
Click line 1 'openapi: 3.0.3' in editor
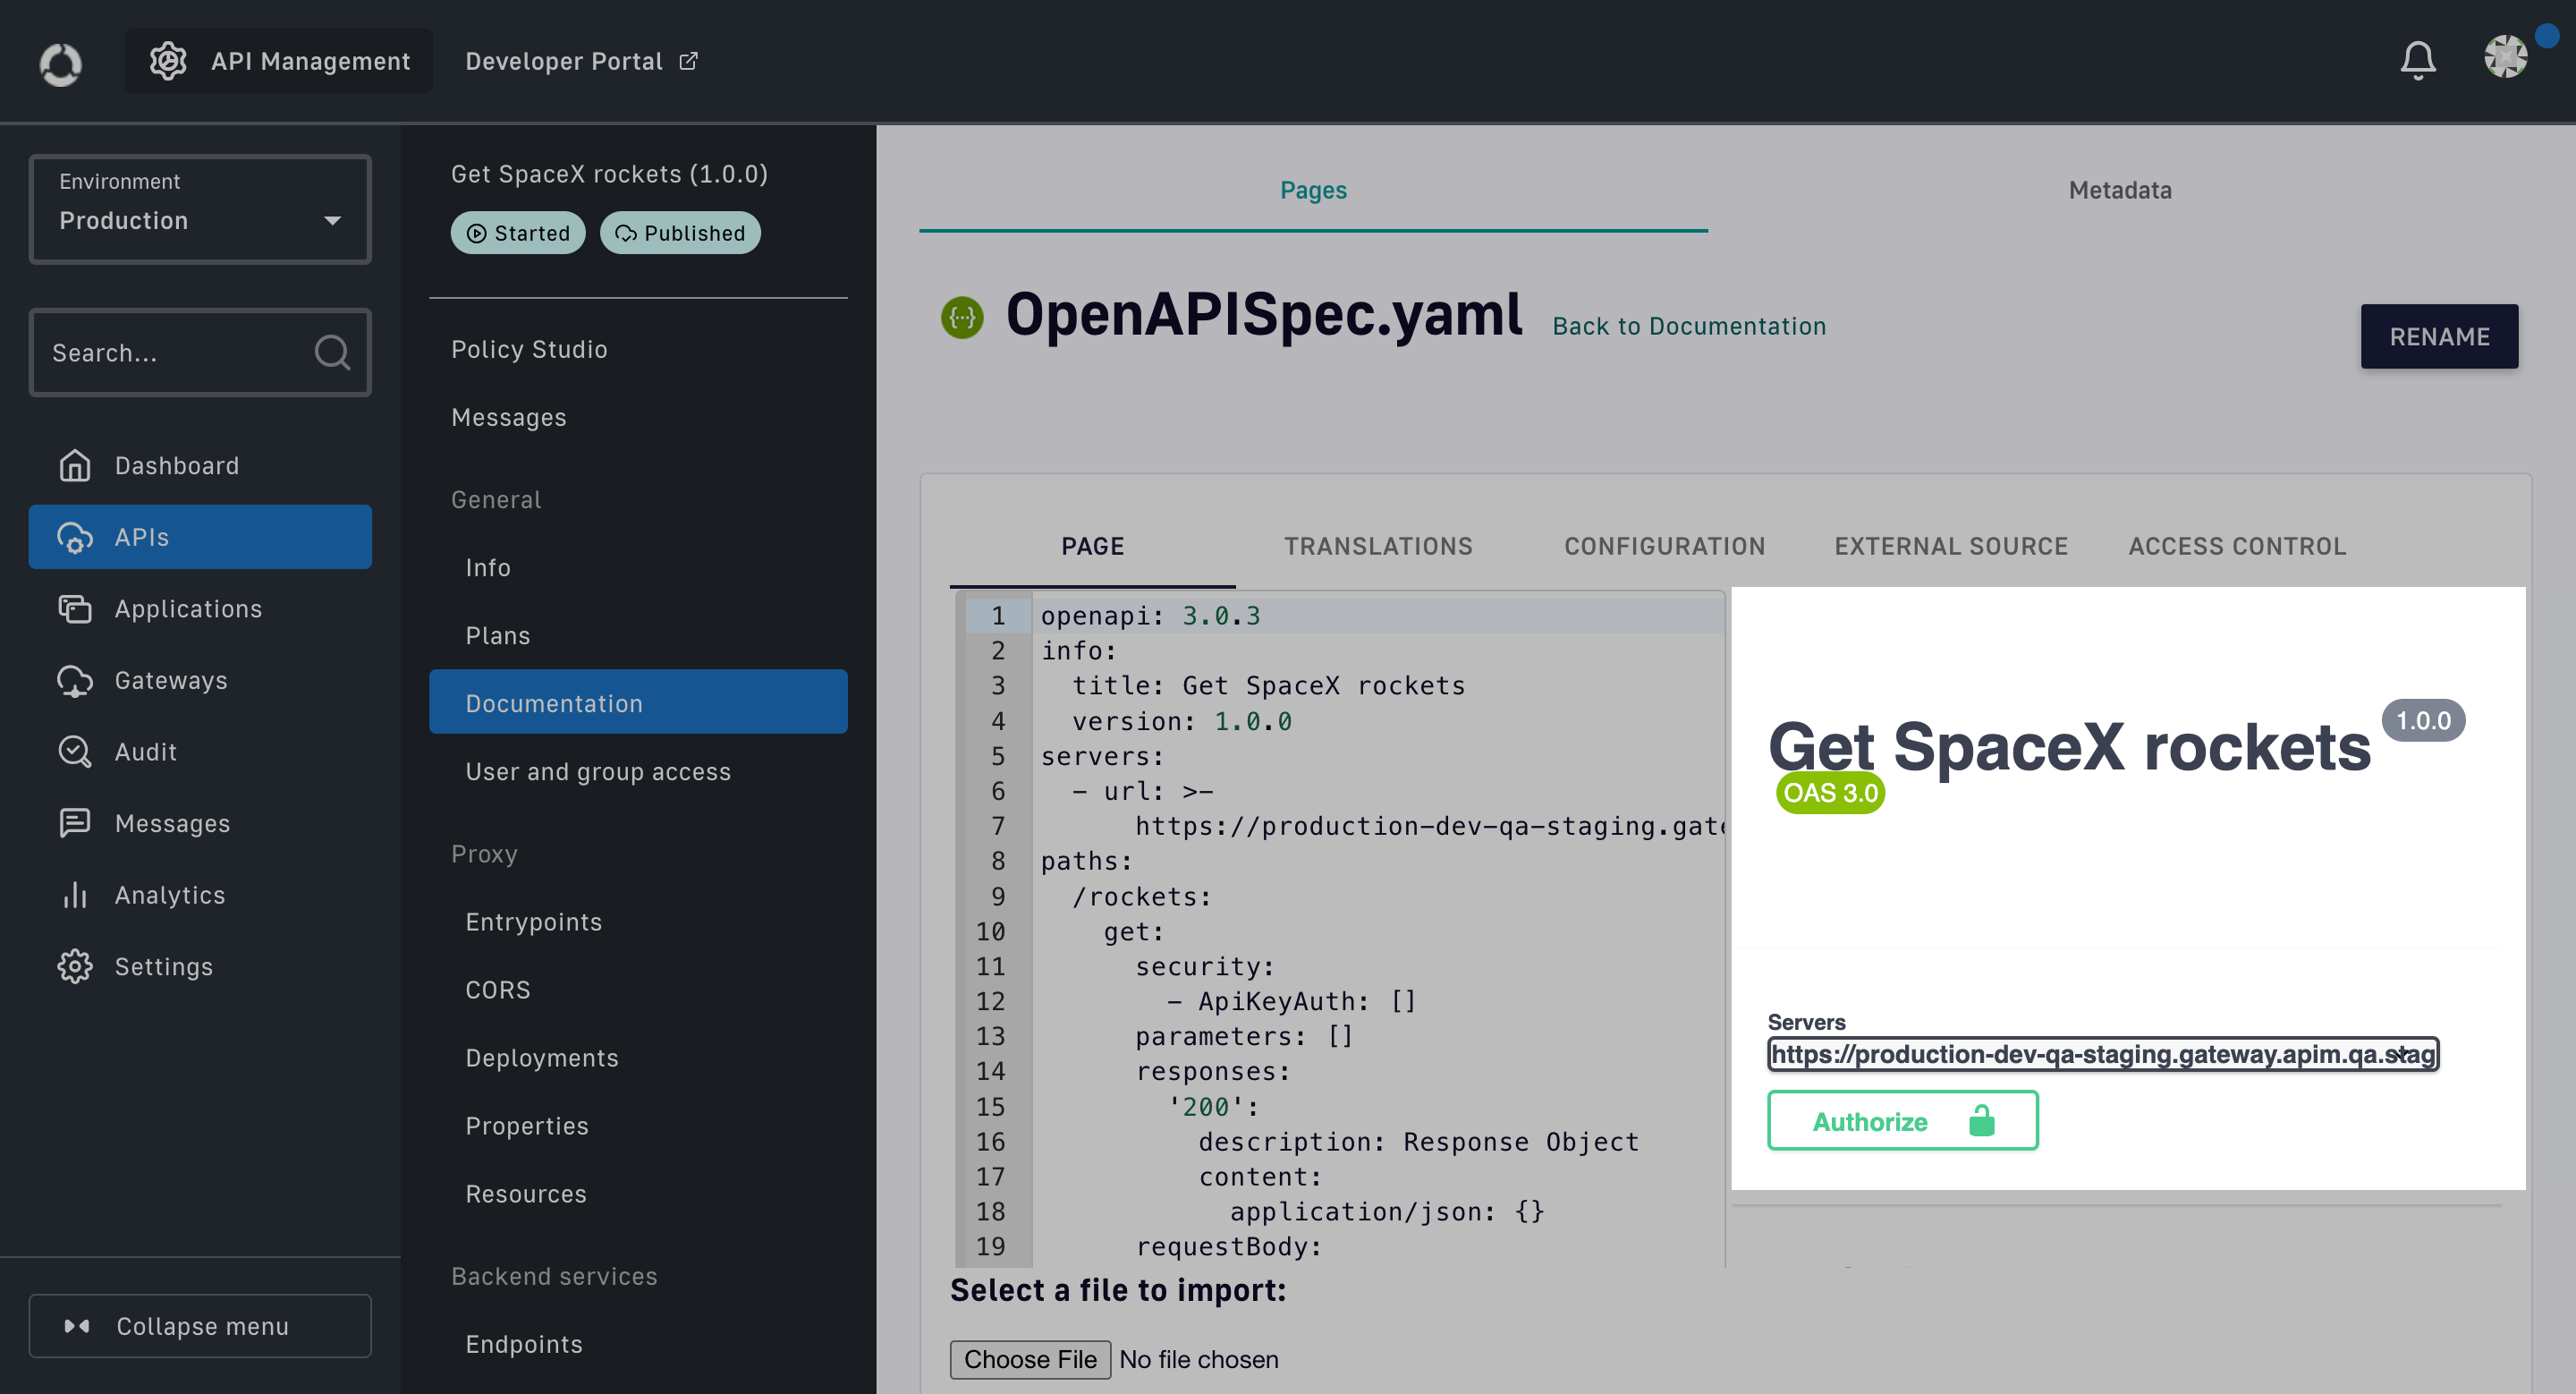(1150, 615)
